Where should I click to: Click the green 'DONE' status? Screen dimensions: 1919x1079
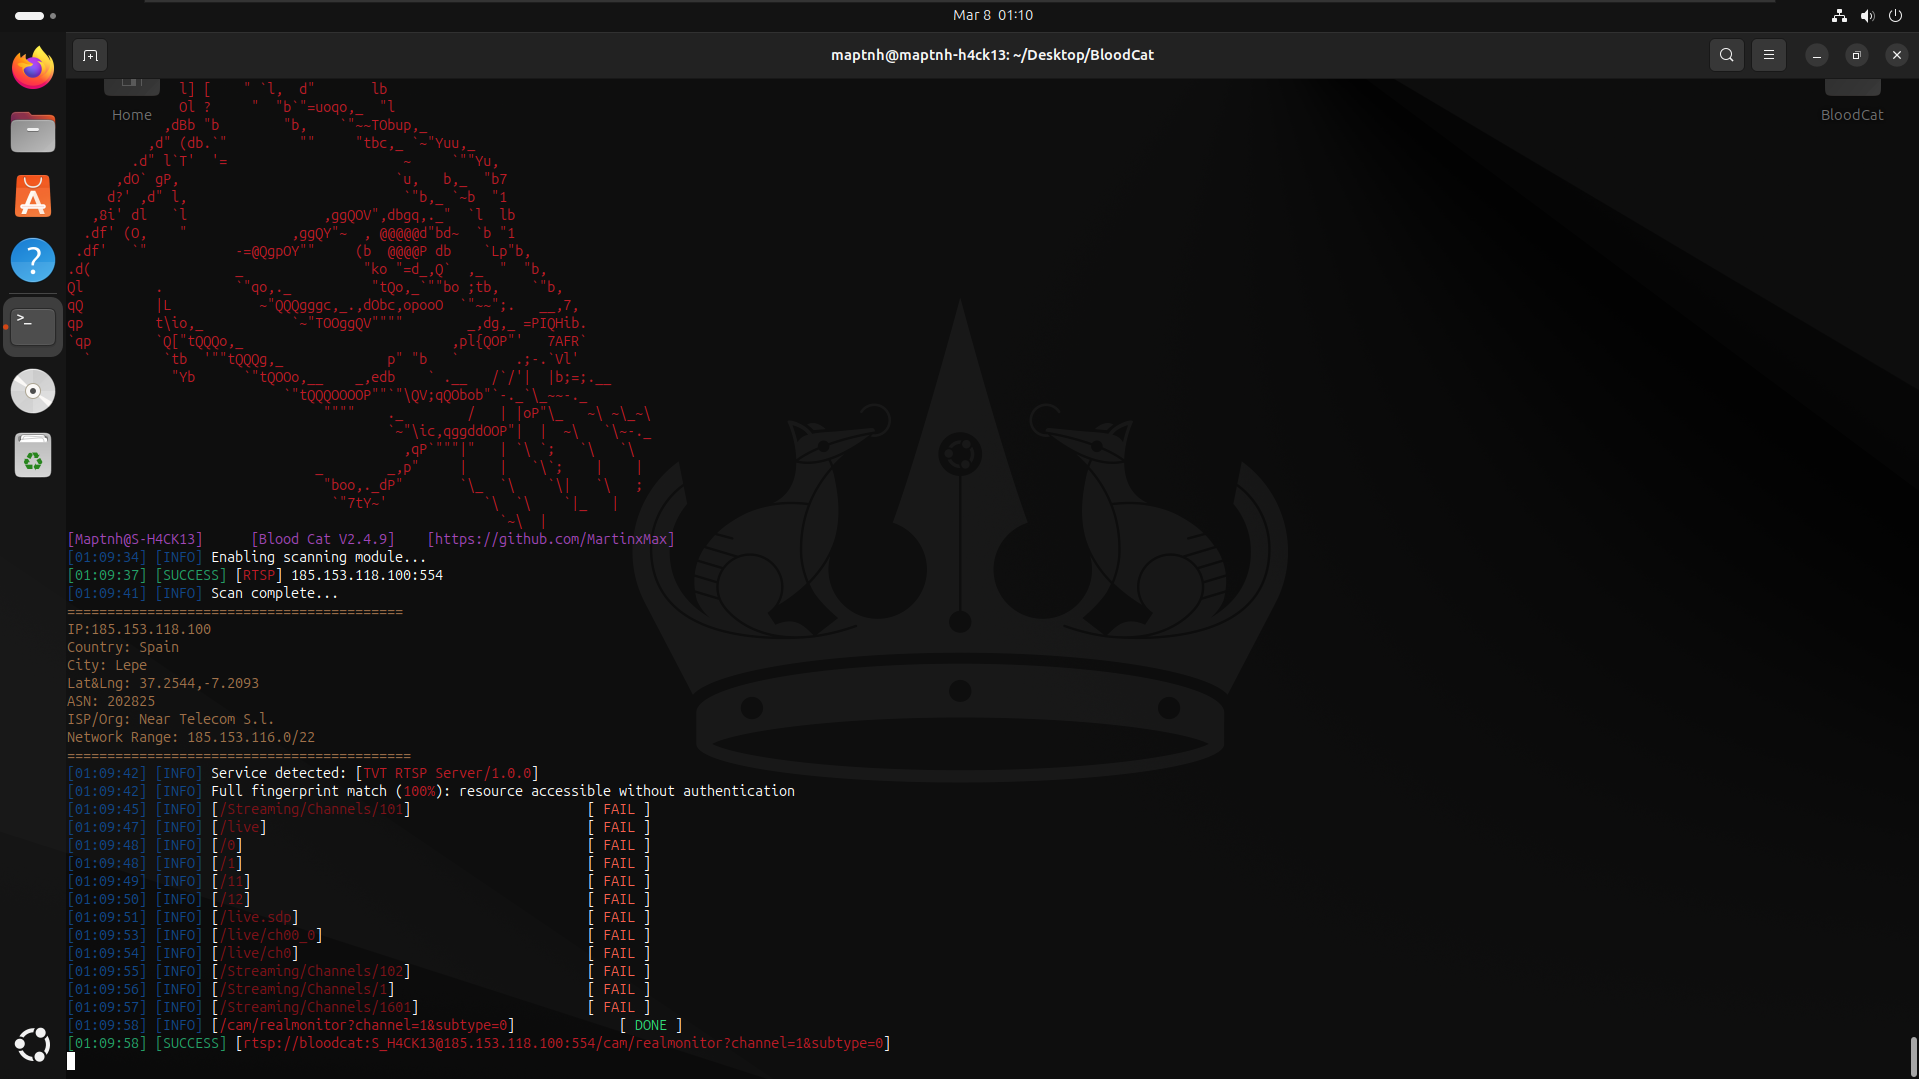650,1025
